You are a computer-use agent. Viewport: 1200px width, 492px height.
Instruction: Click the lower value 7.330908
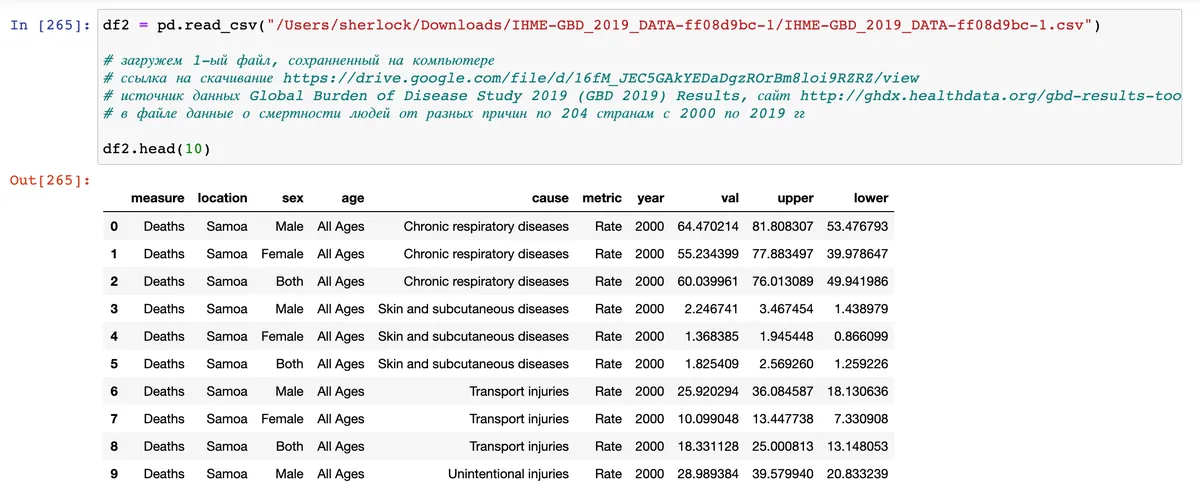pos(858,419)
